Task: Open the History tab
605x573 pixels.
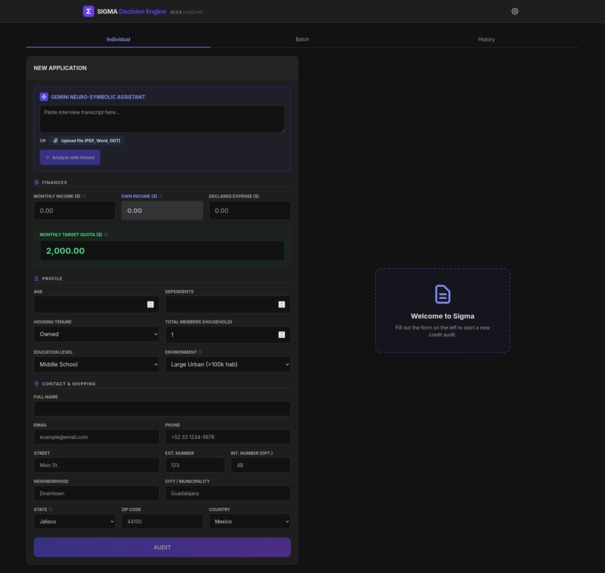Action: [x=486, y=39]
